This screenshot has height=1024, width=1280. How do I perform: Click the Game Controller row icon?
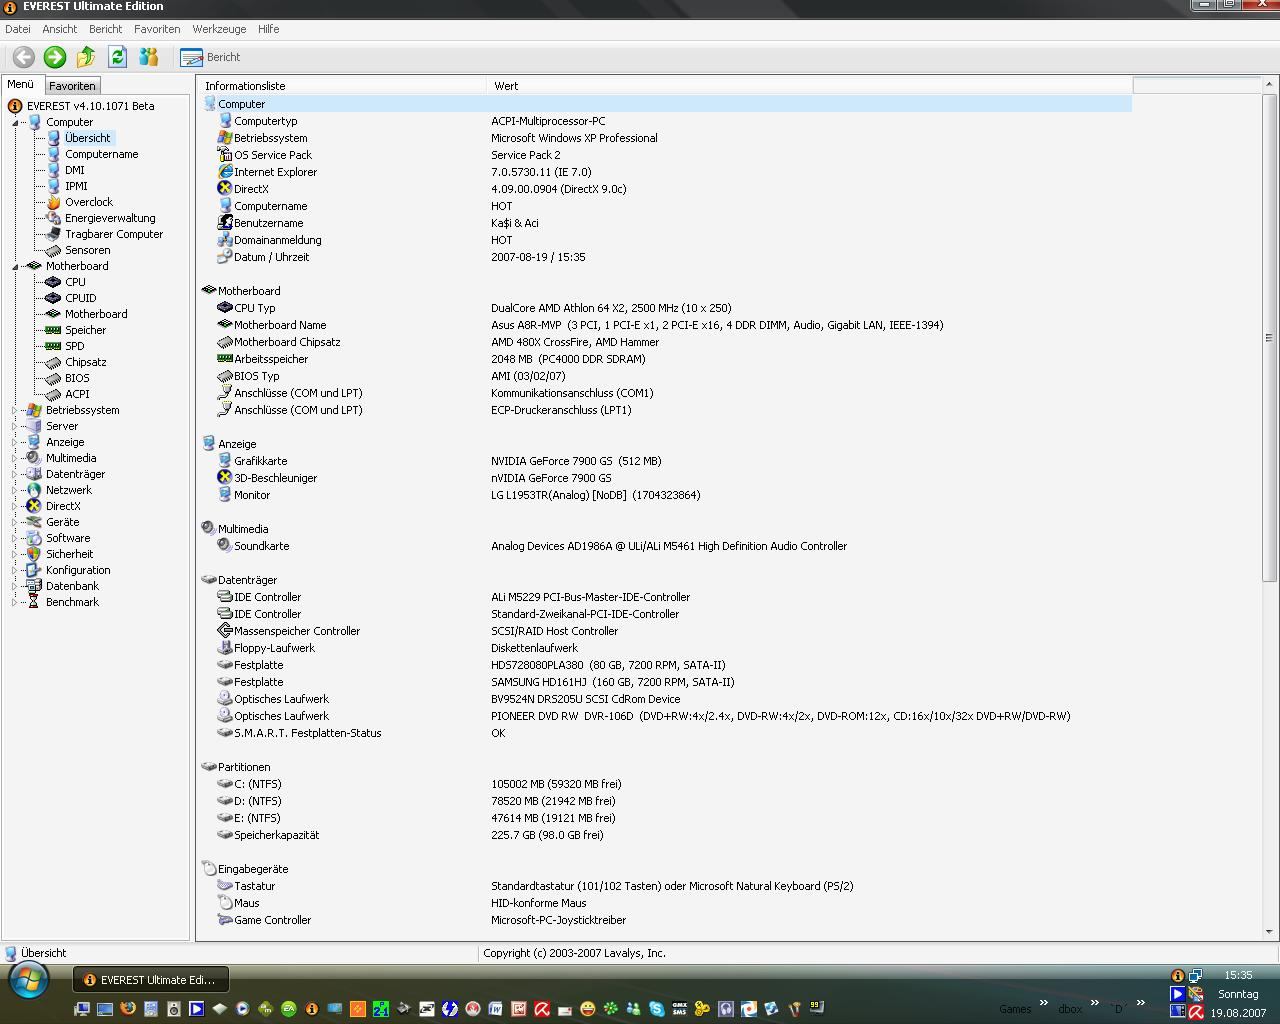(225, 919)
